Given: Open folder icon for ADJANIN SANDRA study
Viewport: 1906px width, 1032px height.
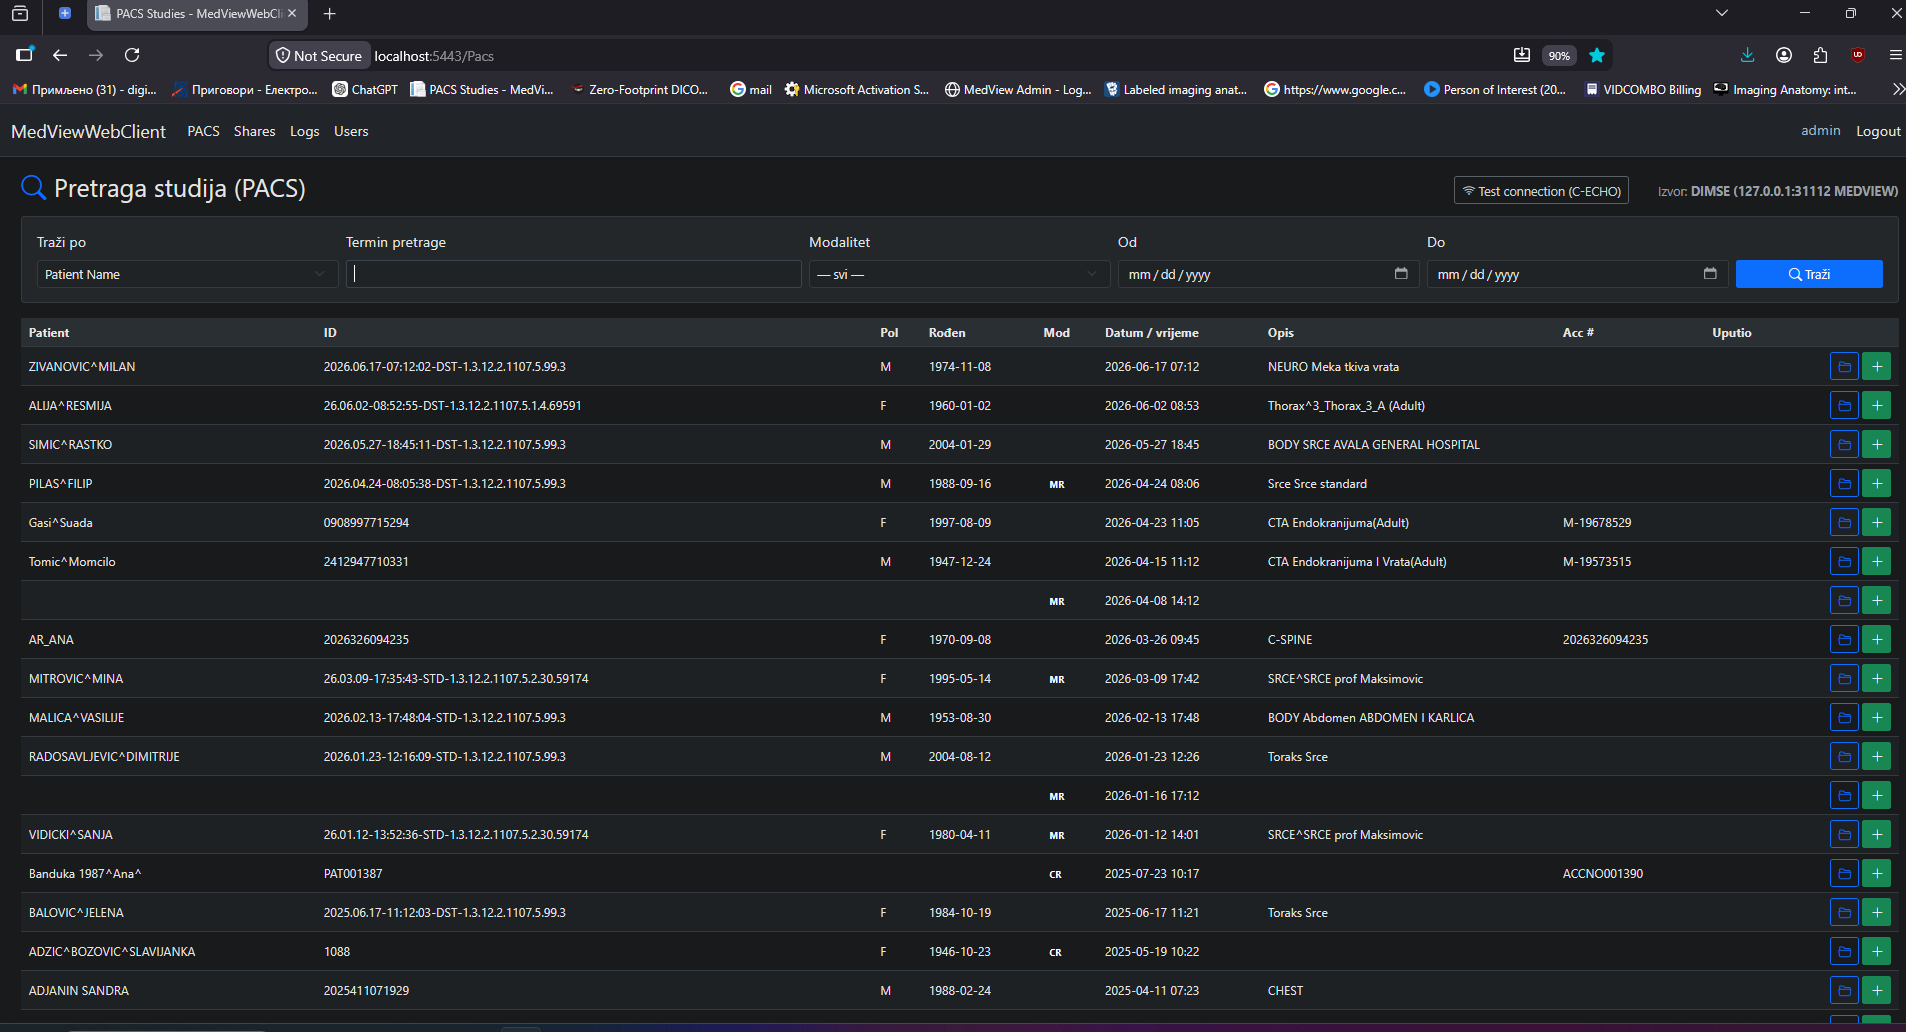Looking at the screenshot, I should tap(1844, 991).
